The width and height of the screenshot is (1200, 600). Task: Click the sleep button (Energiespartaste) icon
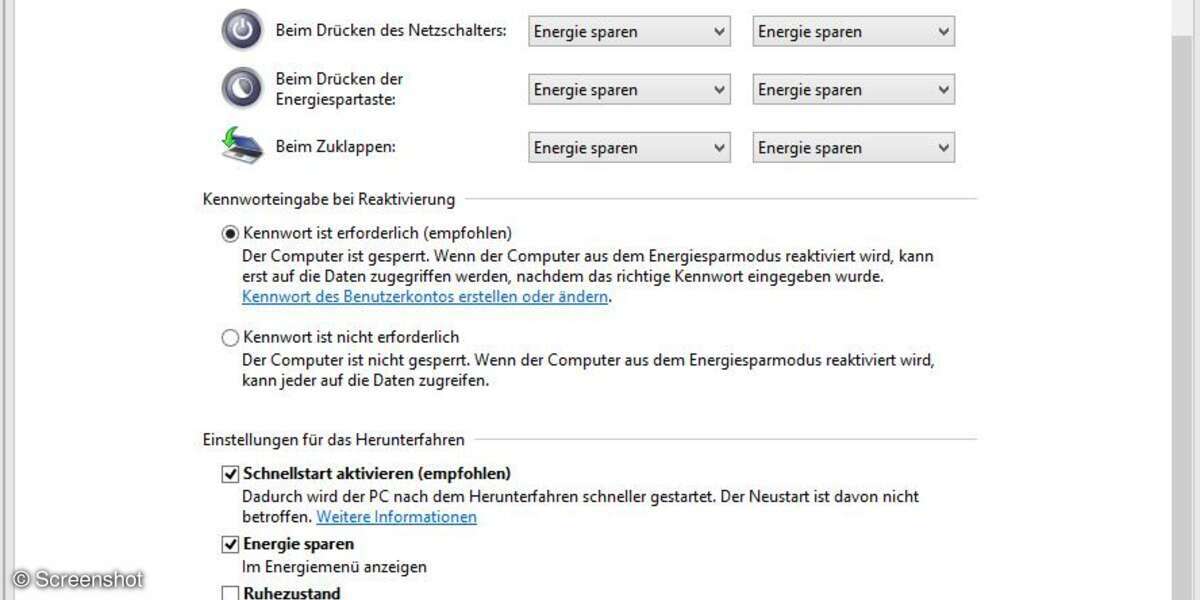click(241, 89)
